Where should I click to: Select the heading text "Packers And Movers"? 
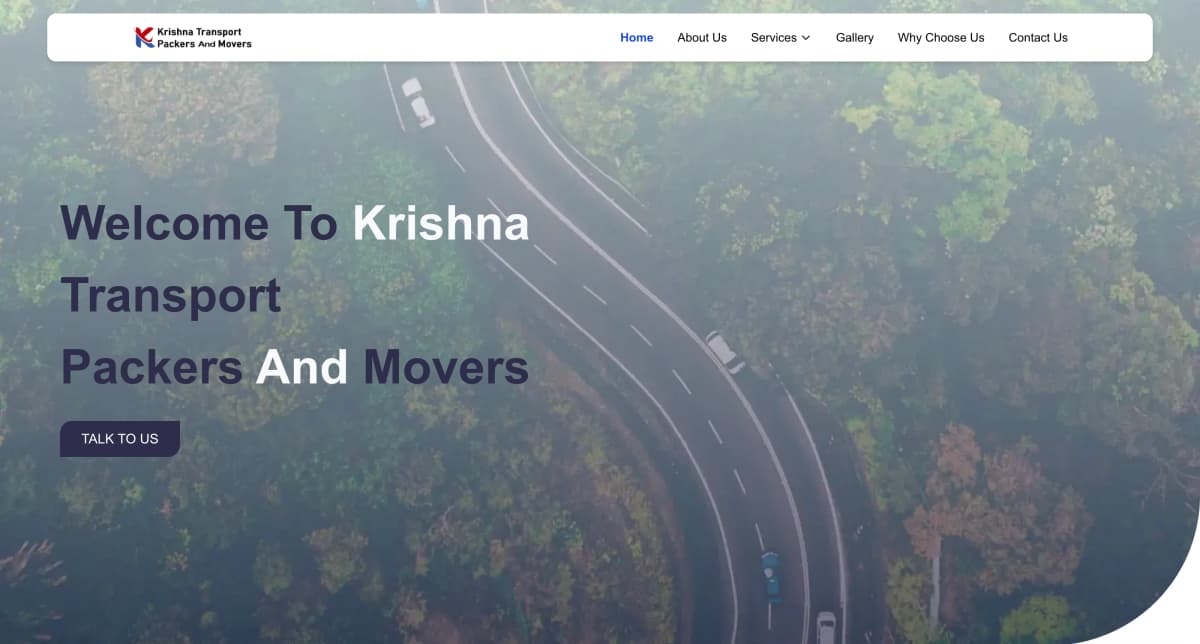(x=295, y=367)
